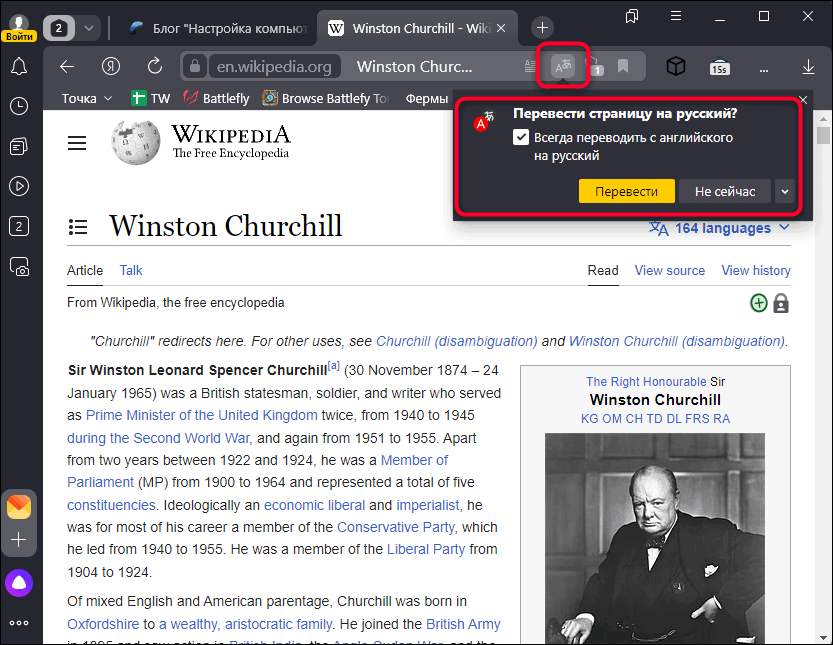Open the 3D cube extension icon

[676, 66]
